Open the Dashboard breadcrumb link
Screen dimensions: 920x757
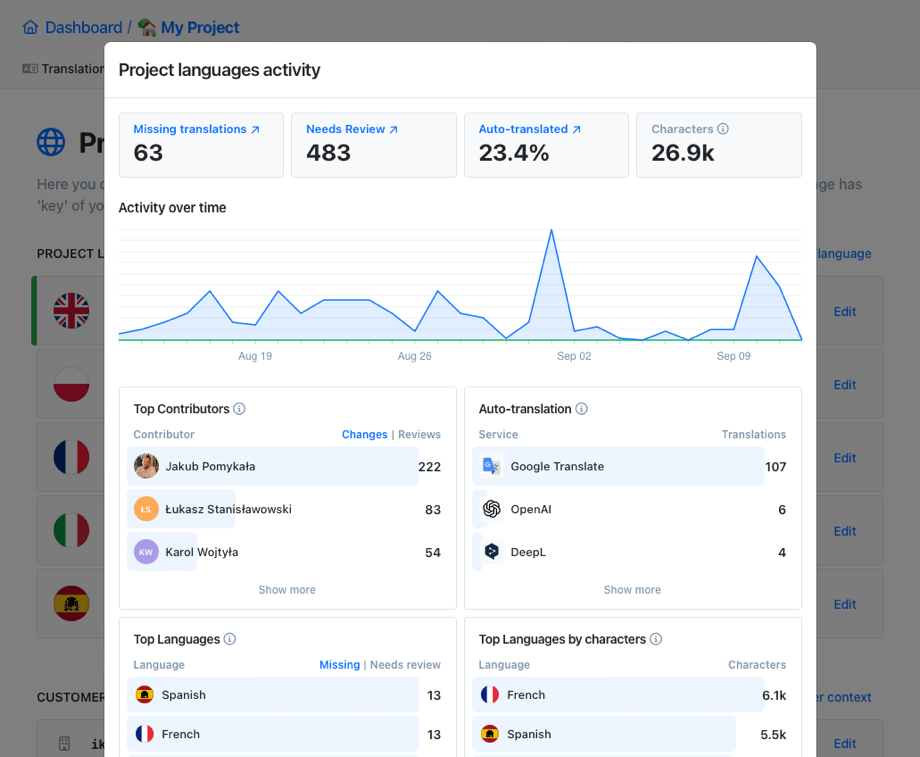84,28
